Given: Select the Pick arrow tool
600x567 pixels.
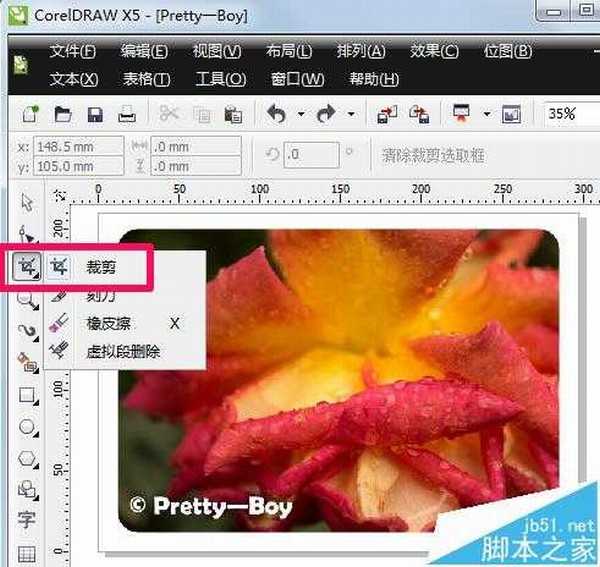Looking at the screenshot, I should coord(27,203).
